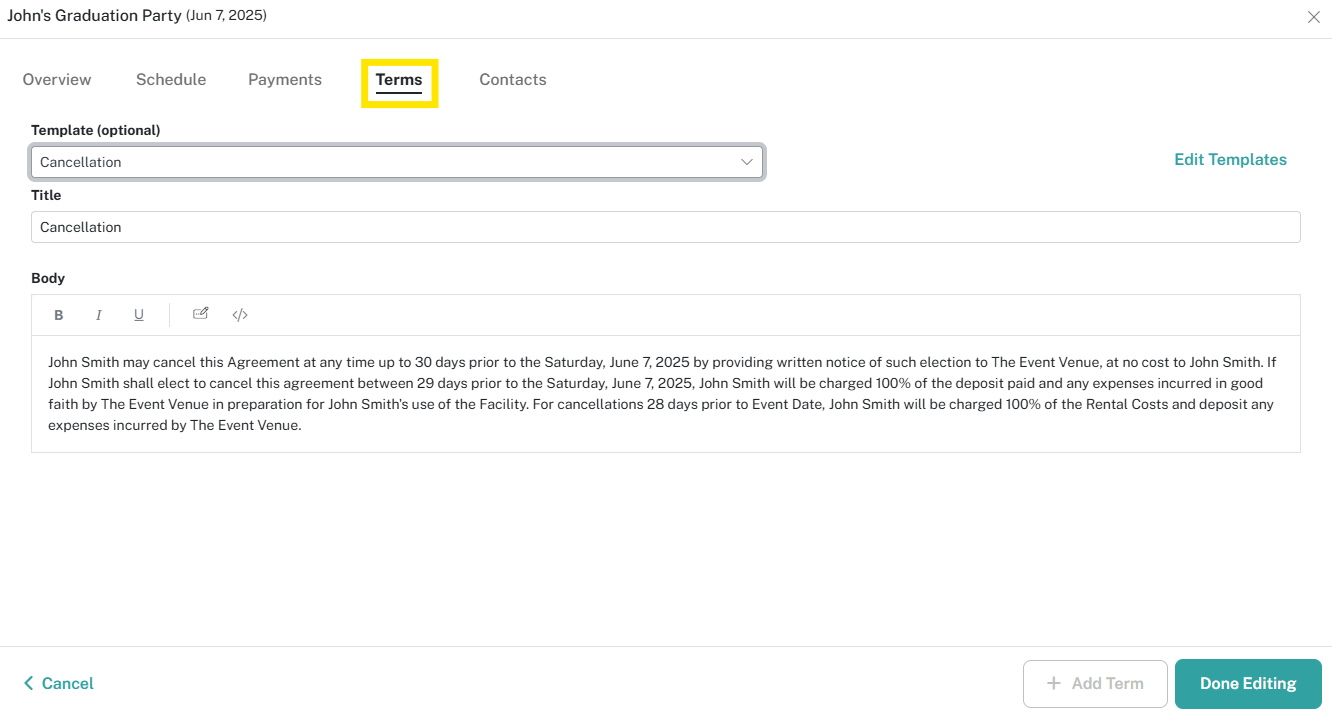The width and height of the screenshot is (1332, 719).
Task: Select the Terms tab
Action: [x=399, y=80]
